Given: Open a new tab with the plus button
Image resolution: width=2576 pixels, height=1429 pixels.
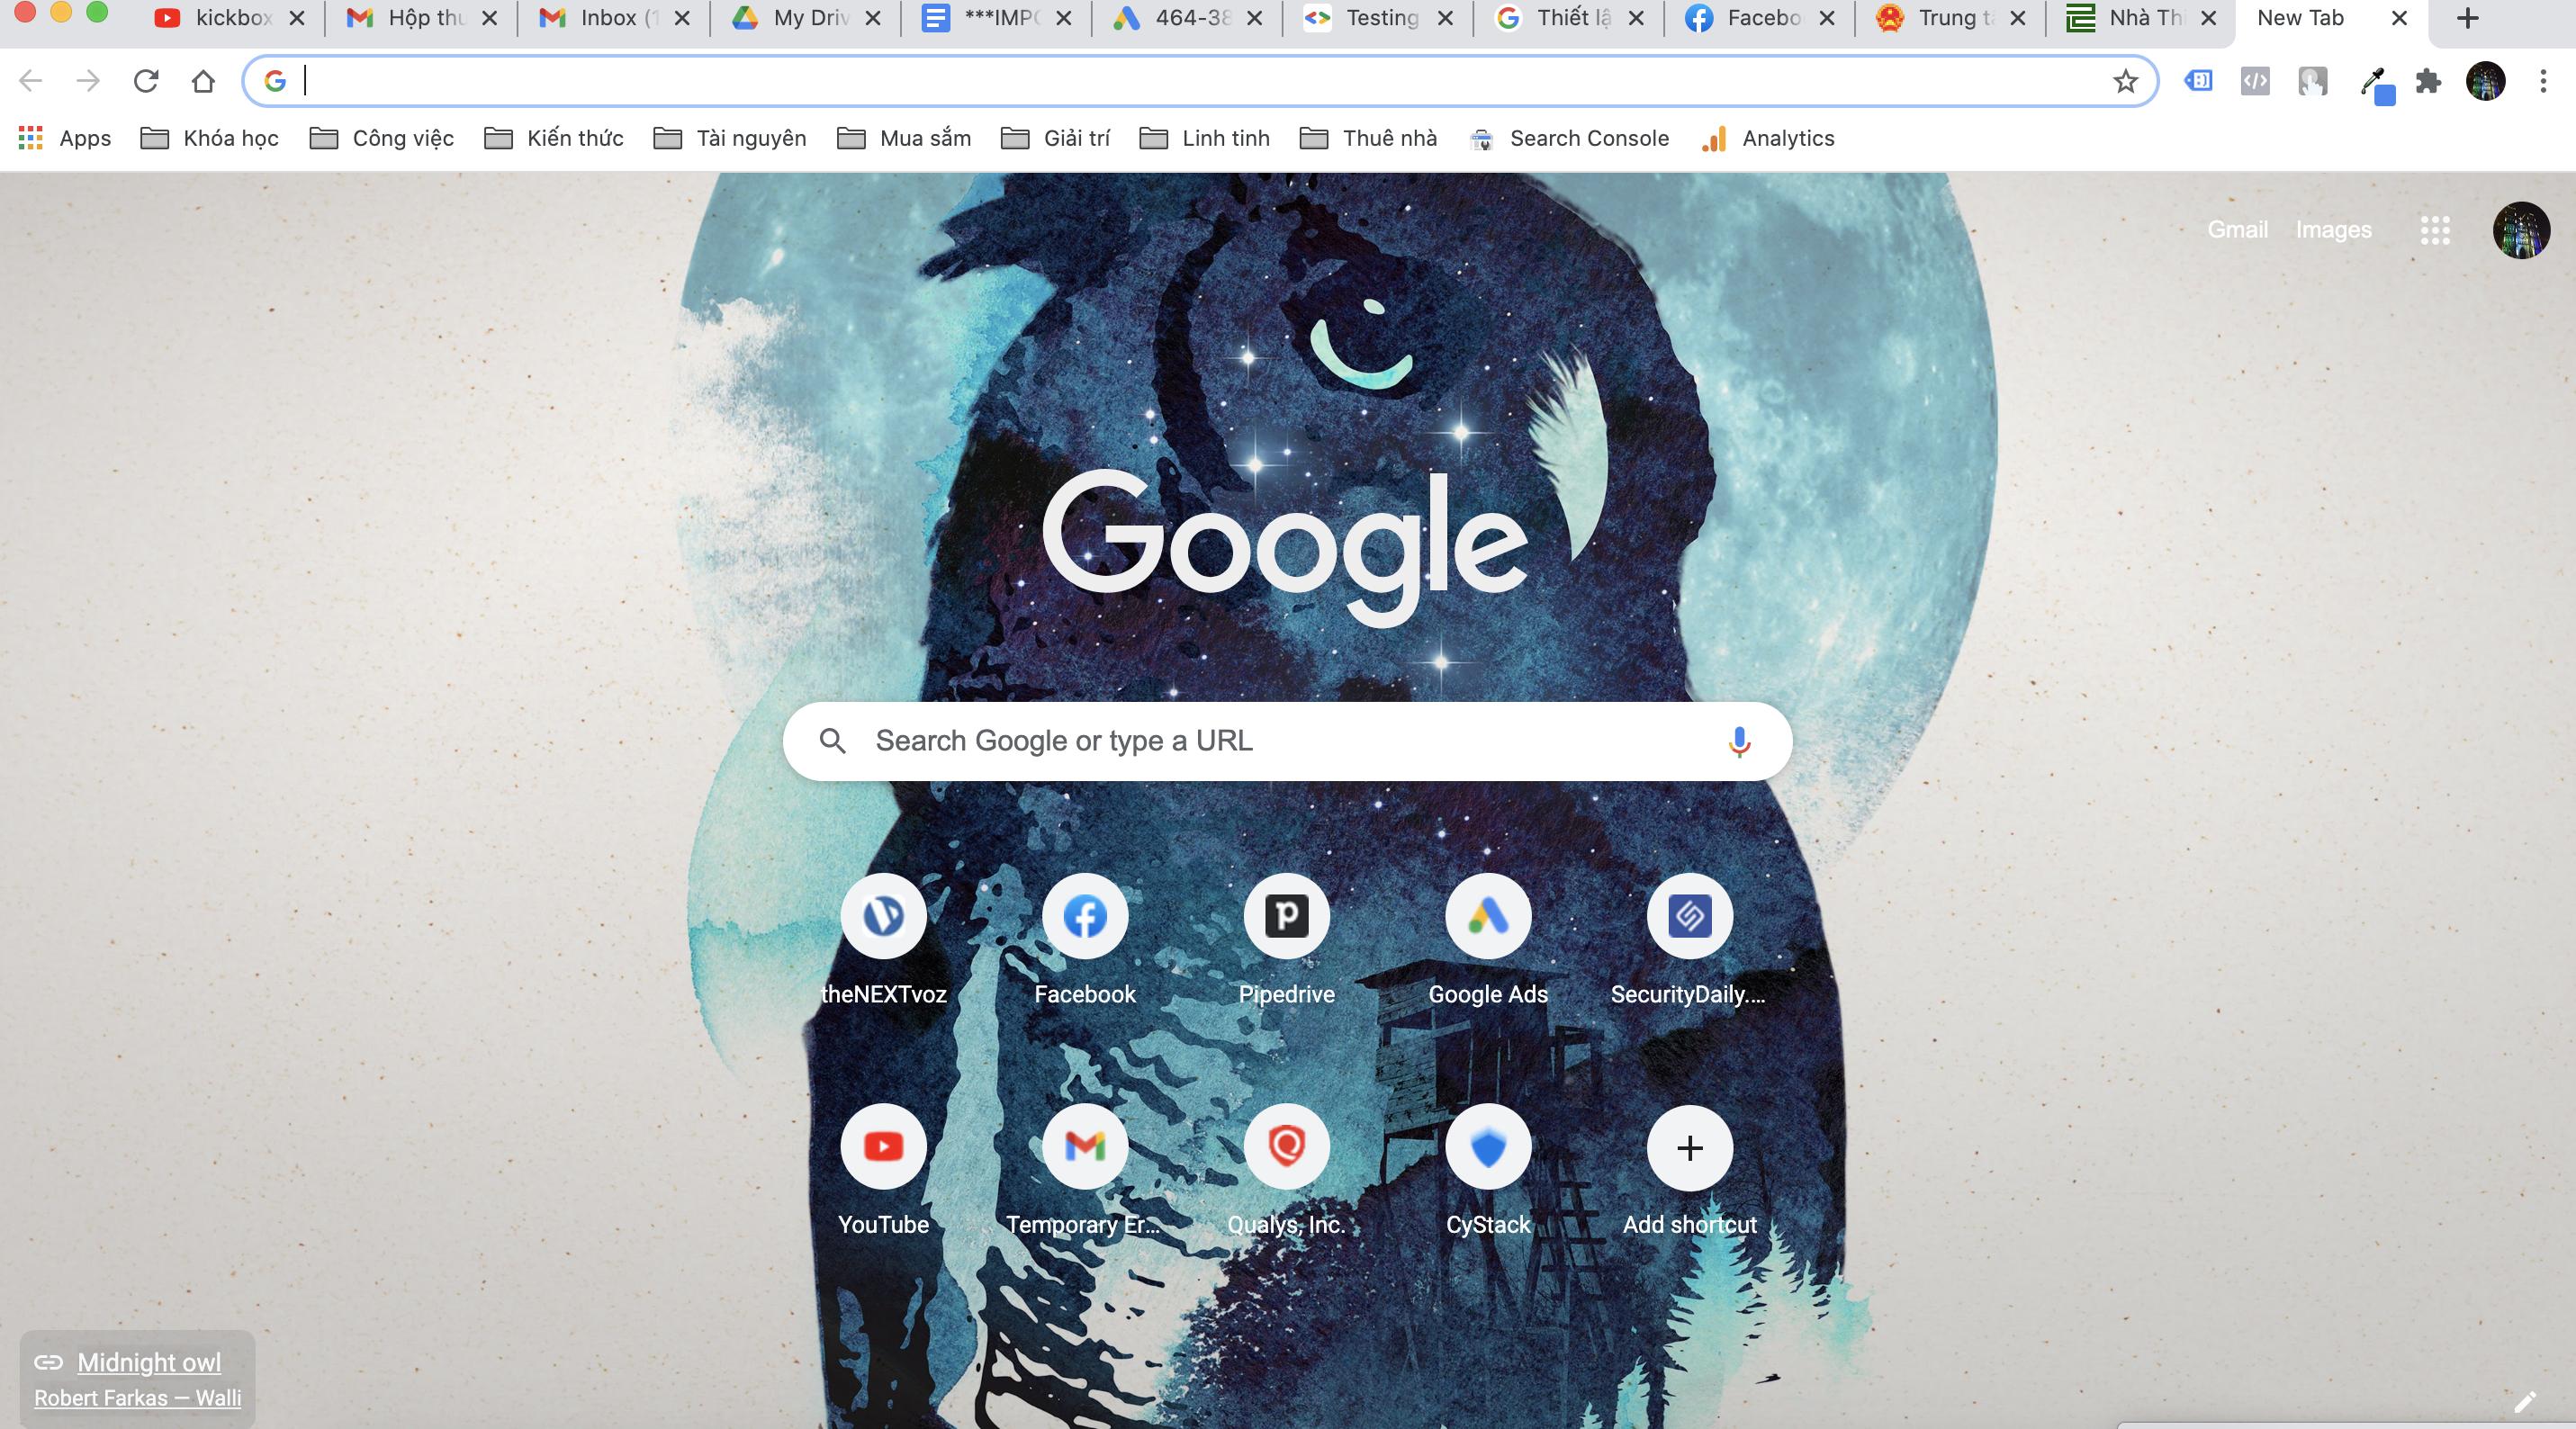Looking at the screenshot, I should click(x=2467, y=18).
